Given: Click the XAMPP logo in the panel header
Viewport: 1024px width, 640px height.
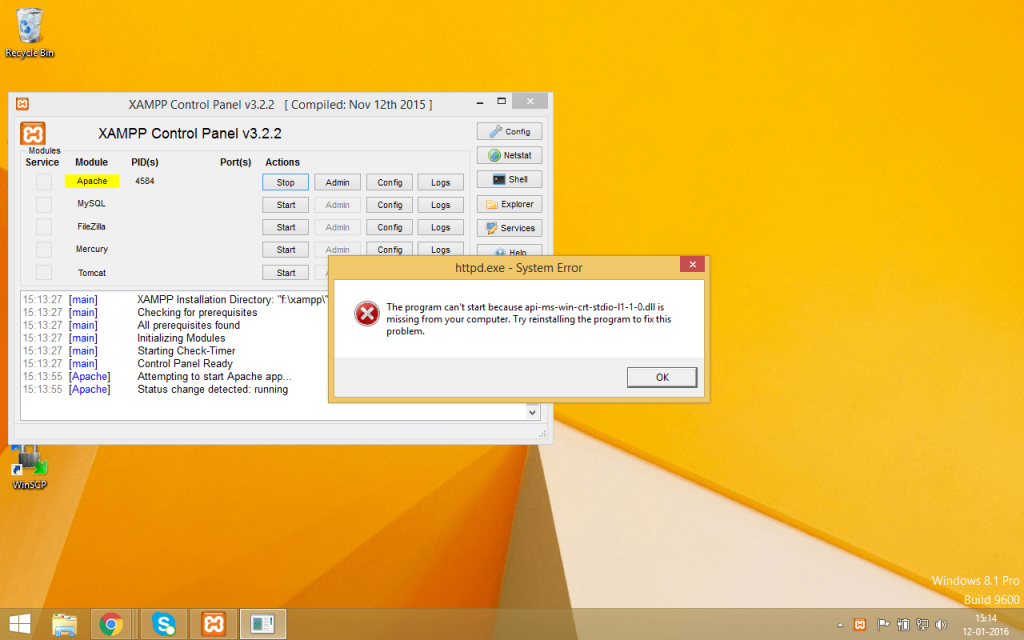Looking at the screenshot, I should pyautogui.click(x=33, y=133).
